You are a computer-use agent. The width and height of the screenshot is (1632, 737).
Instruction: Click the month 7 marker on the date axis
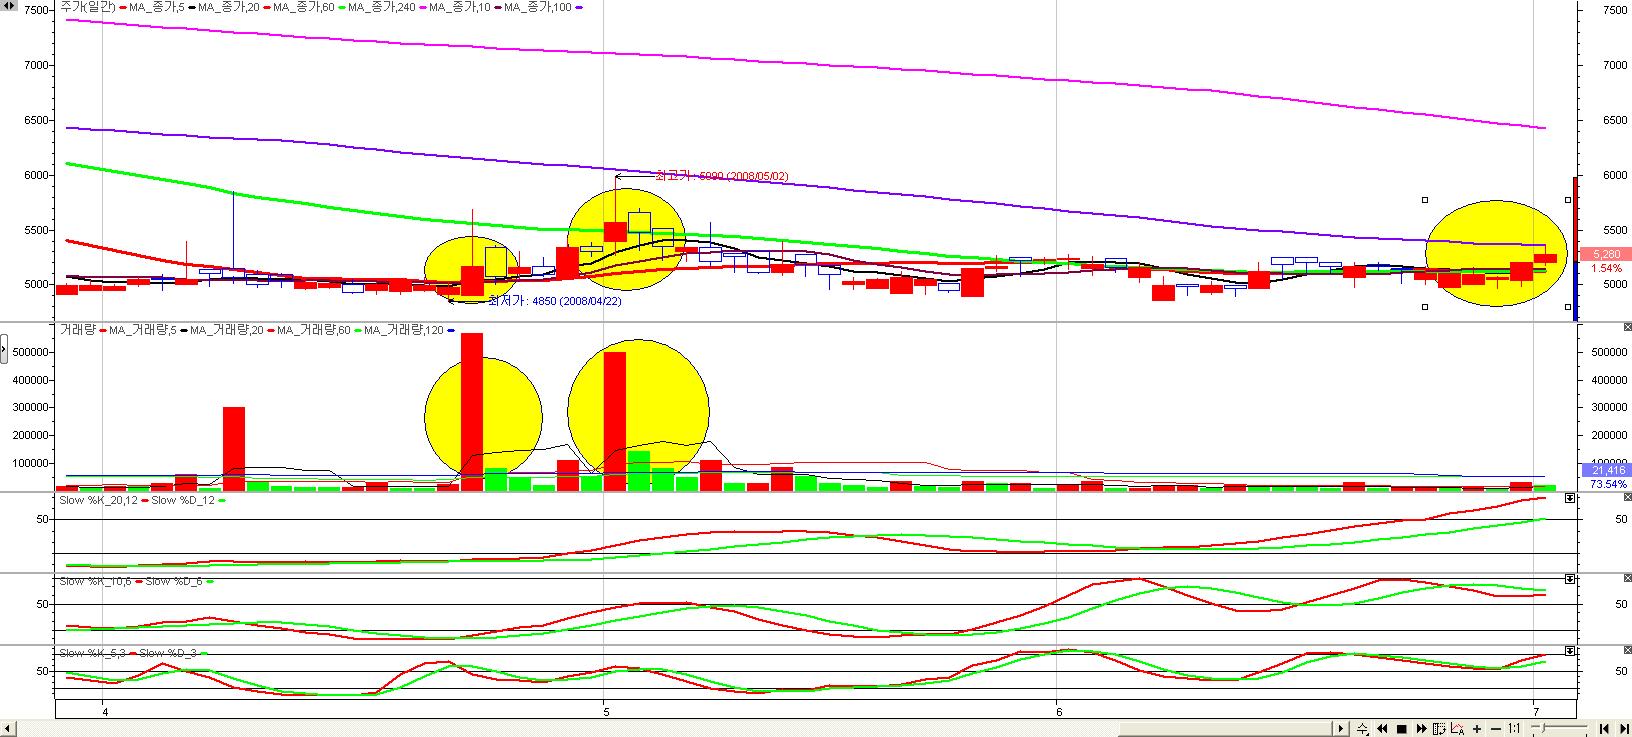coord(1535,710)
